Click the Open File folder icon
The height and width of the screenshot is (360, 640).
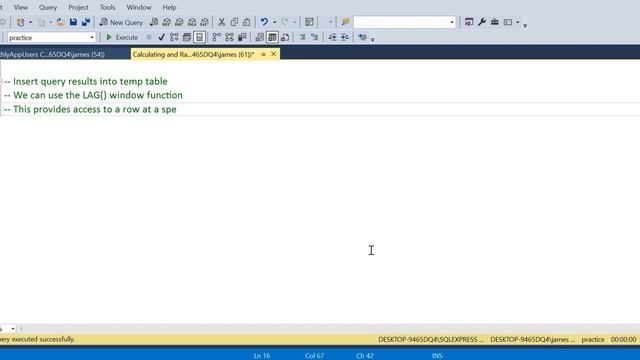pyautogui.click(x=60, y=22)
